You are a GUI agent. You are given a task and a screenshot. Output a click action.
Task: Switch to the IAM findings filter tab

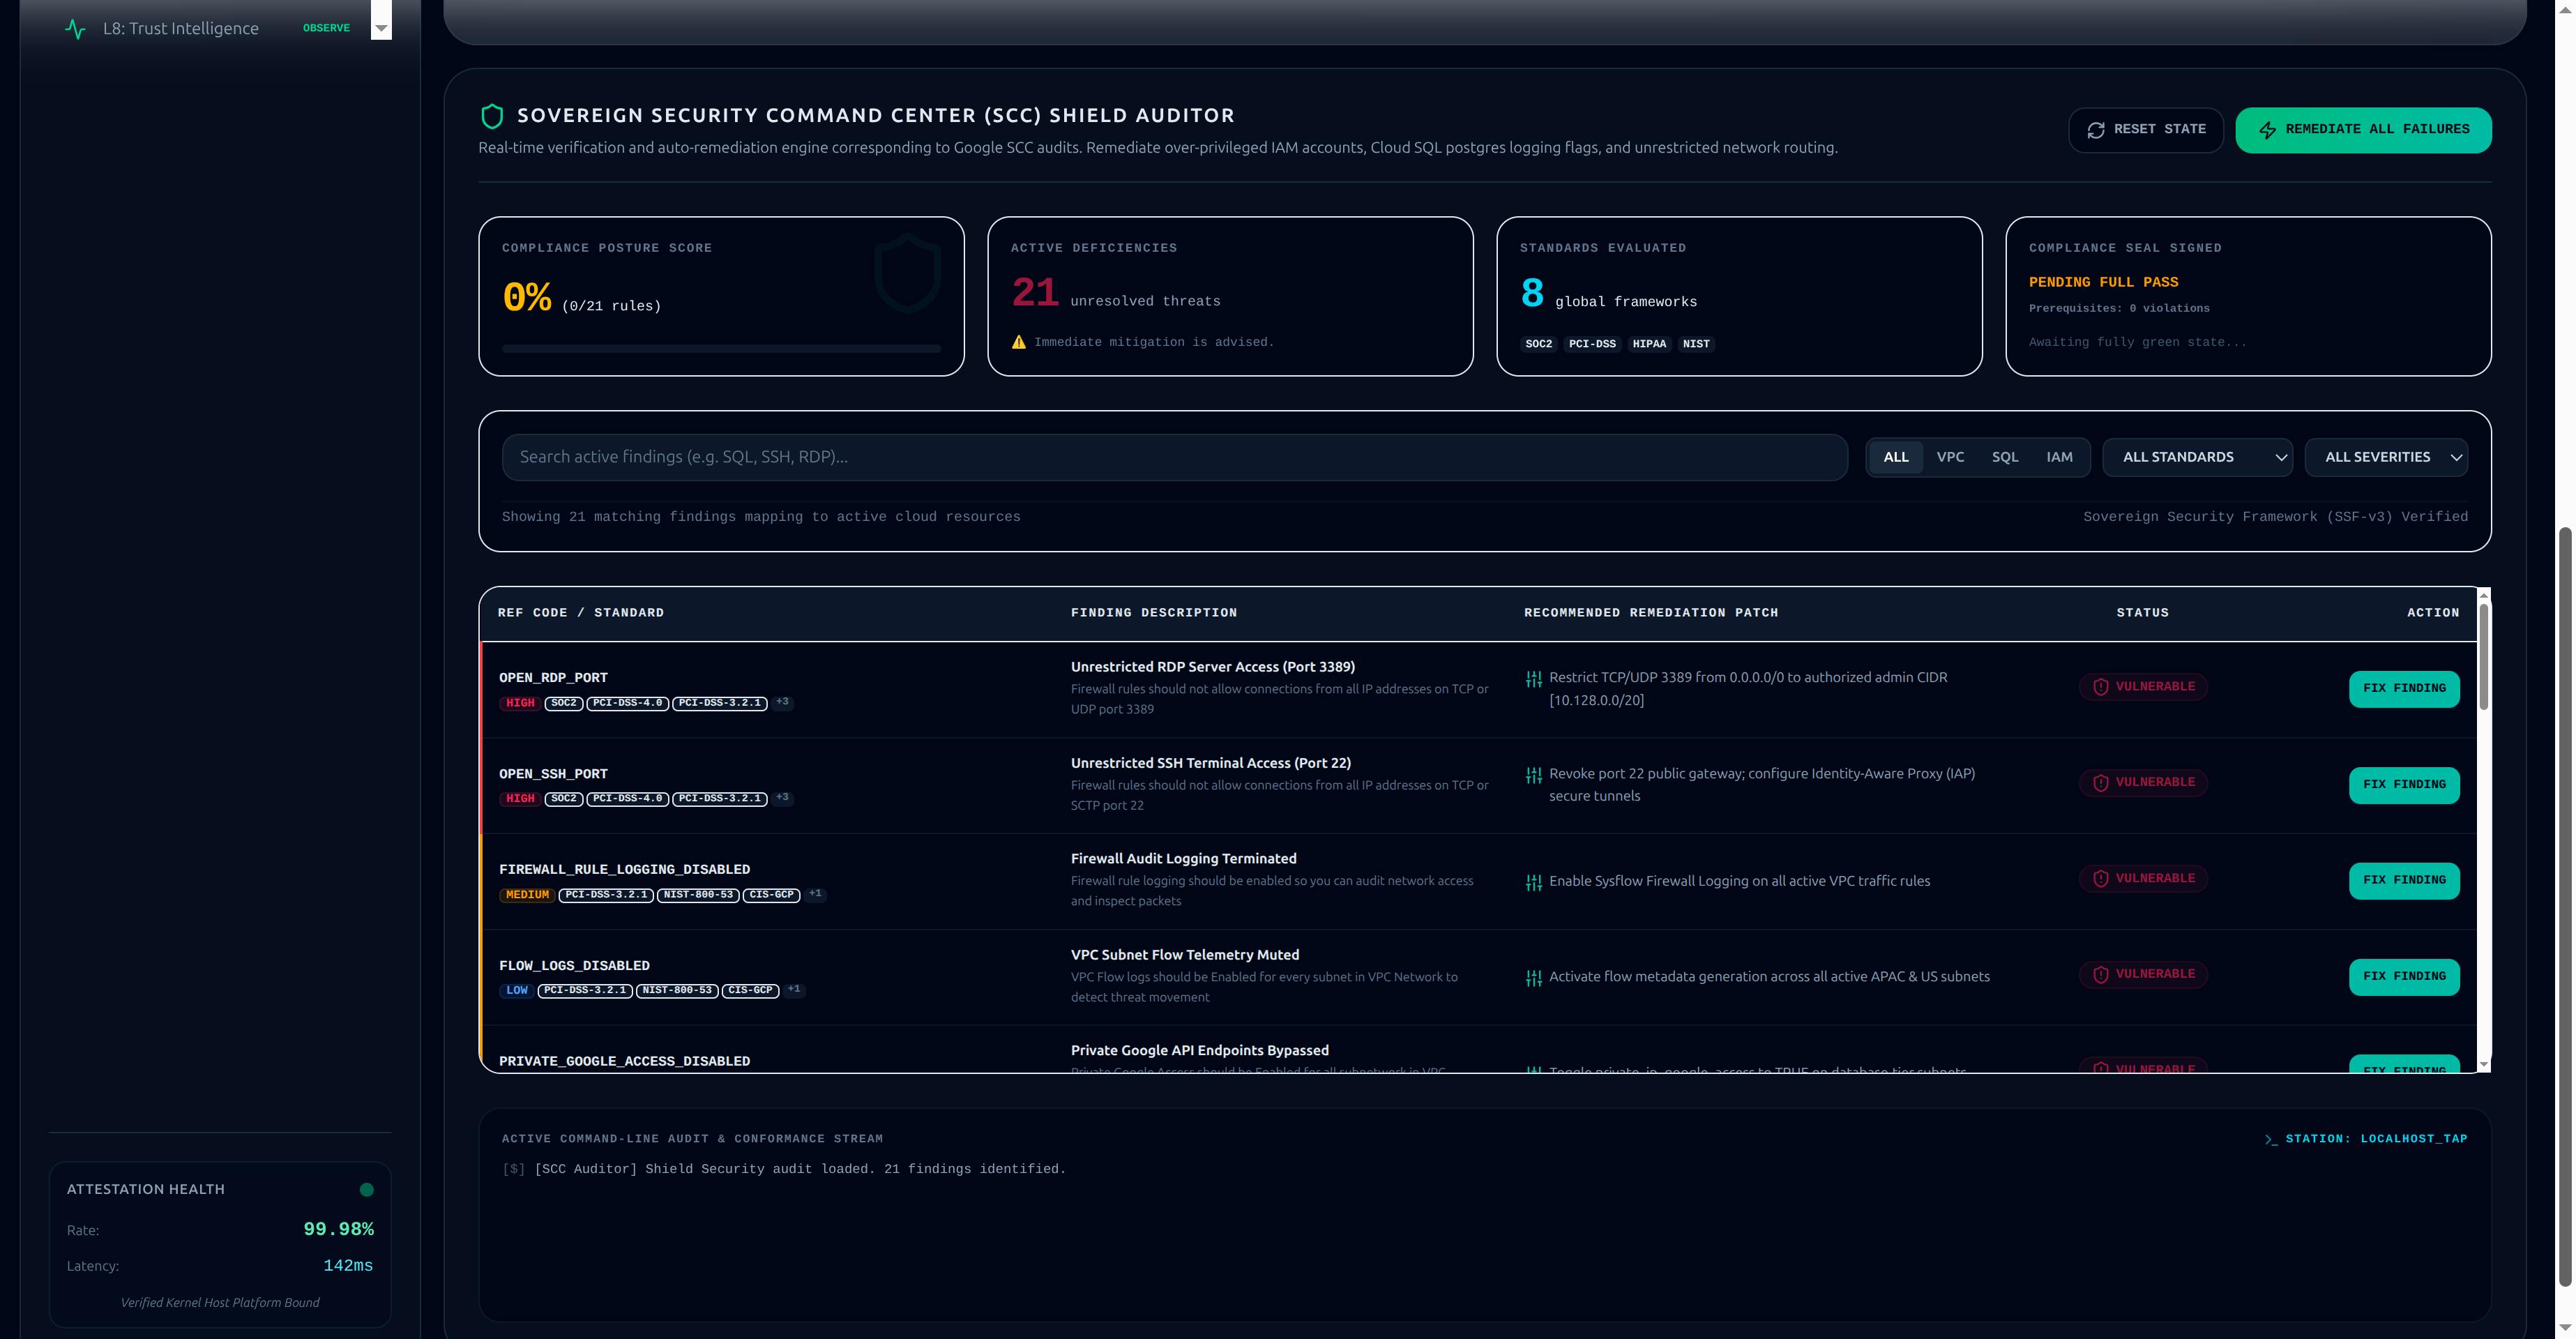point(2059,457)
